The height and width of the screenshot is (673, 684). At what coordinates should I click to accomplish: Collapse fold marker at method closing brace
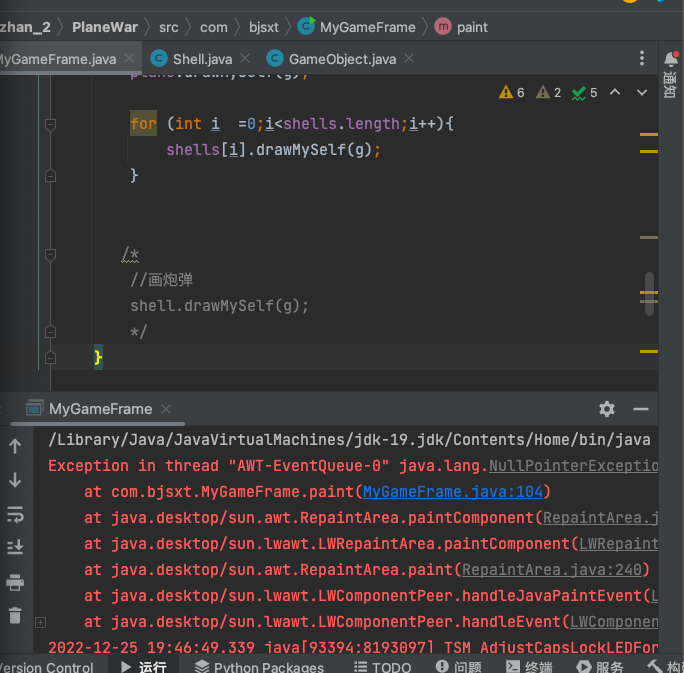[x=51, y=358]
